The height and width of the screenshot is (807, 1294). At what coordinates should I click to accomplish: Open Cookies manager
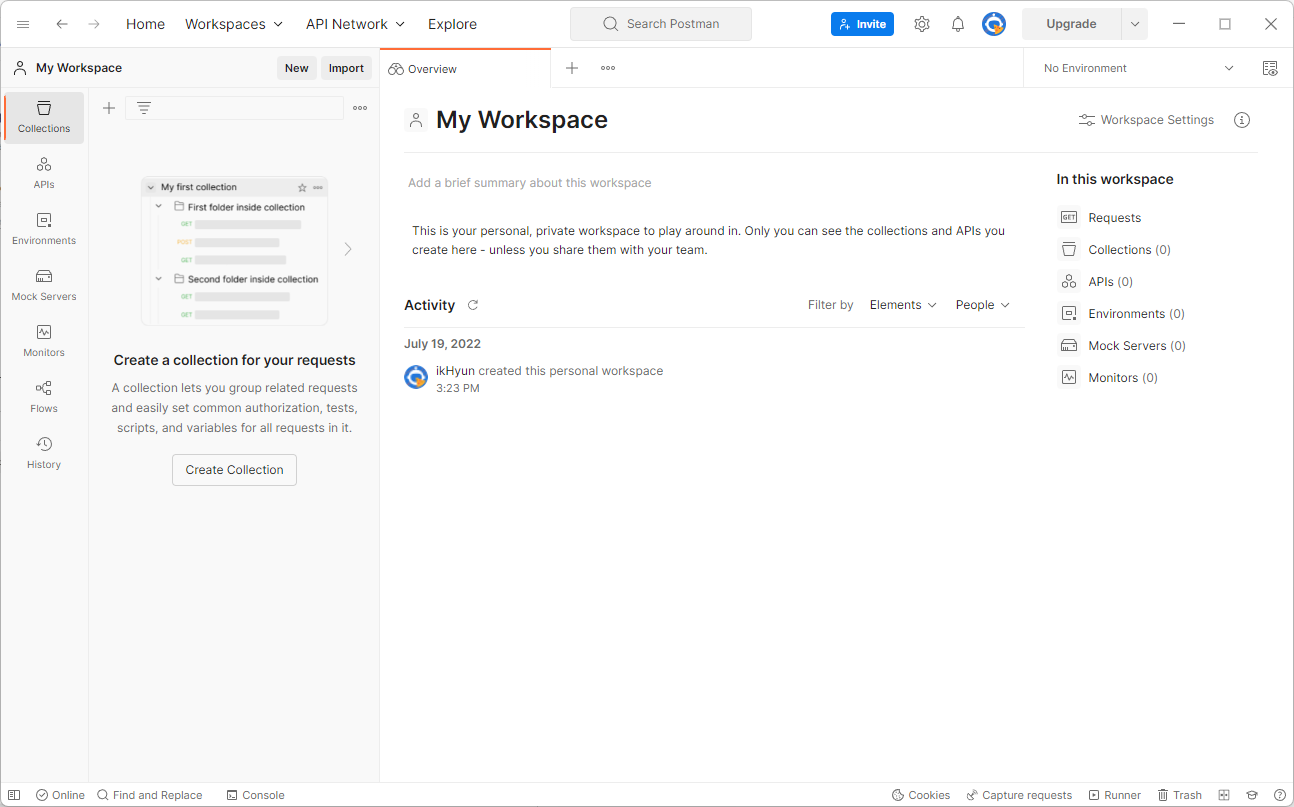tap(920, 795)
